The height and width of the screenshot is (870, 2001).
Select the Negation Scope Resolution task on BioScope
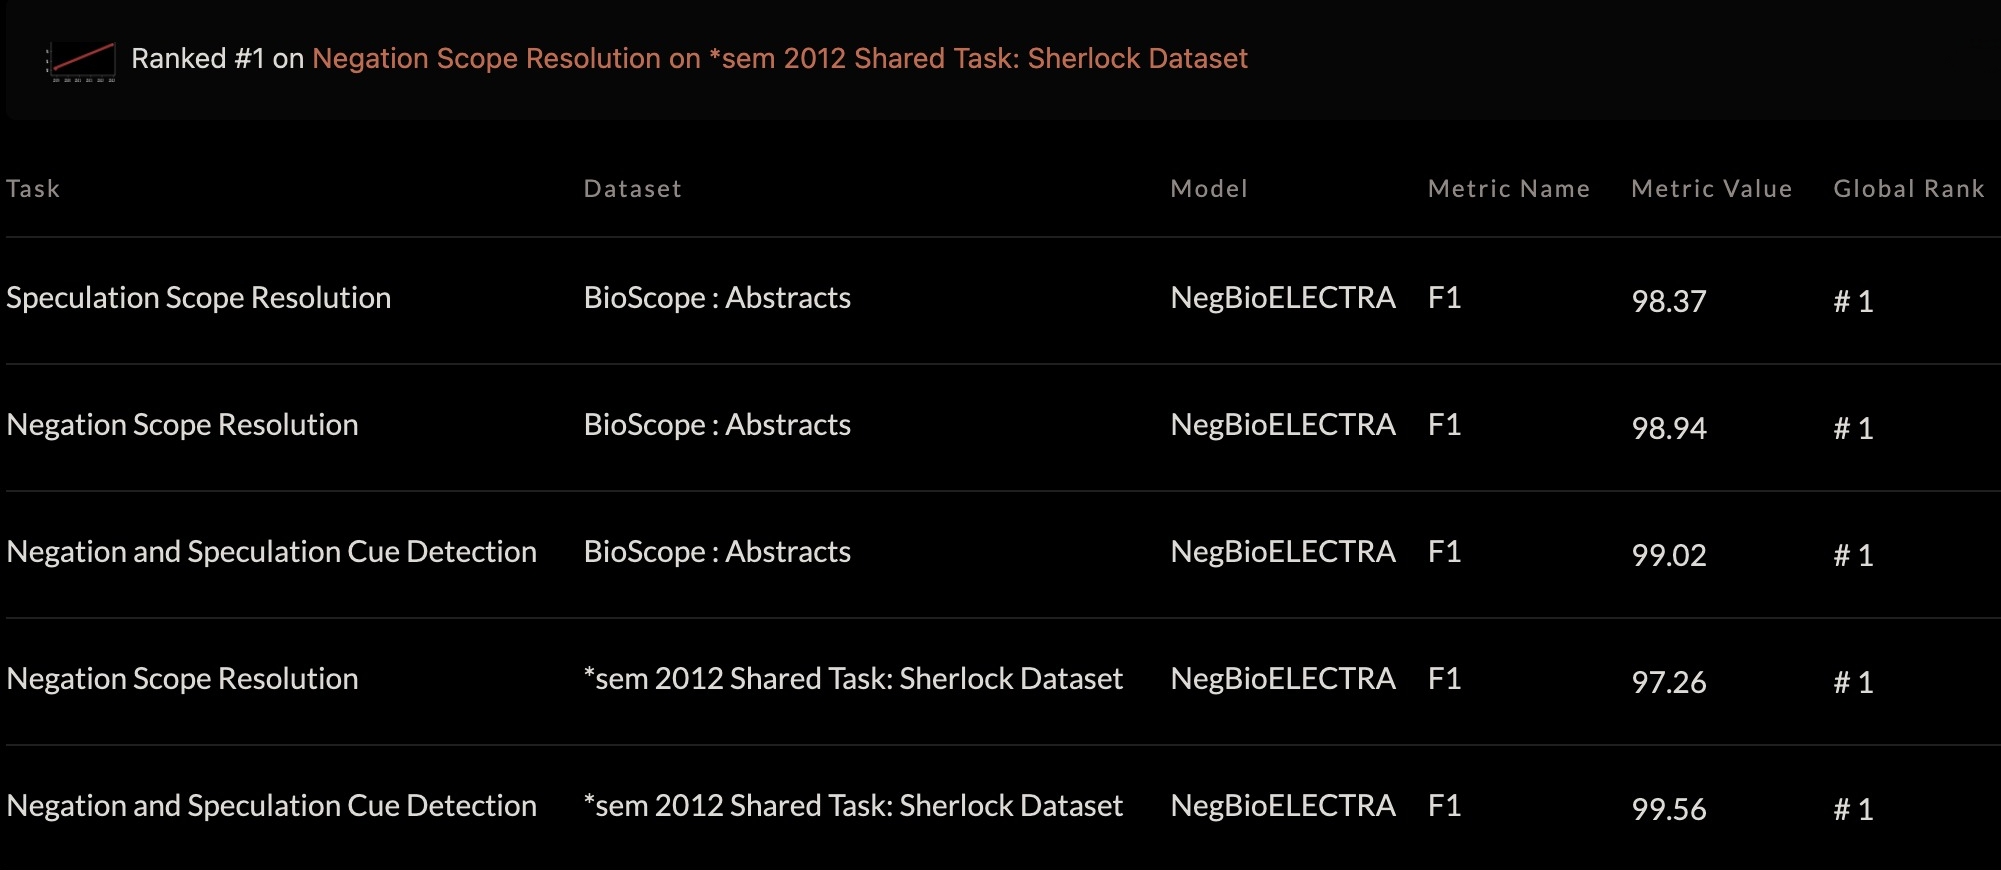pos(182,425)
